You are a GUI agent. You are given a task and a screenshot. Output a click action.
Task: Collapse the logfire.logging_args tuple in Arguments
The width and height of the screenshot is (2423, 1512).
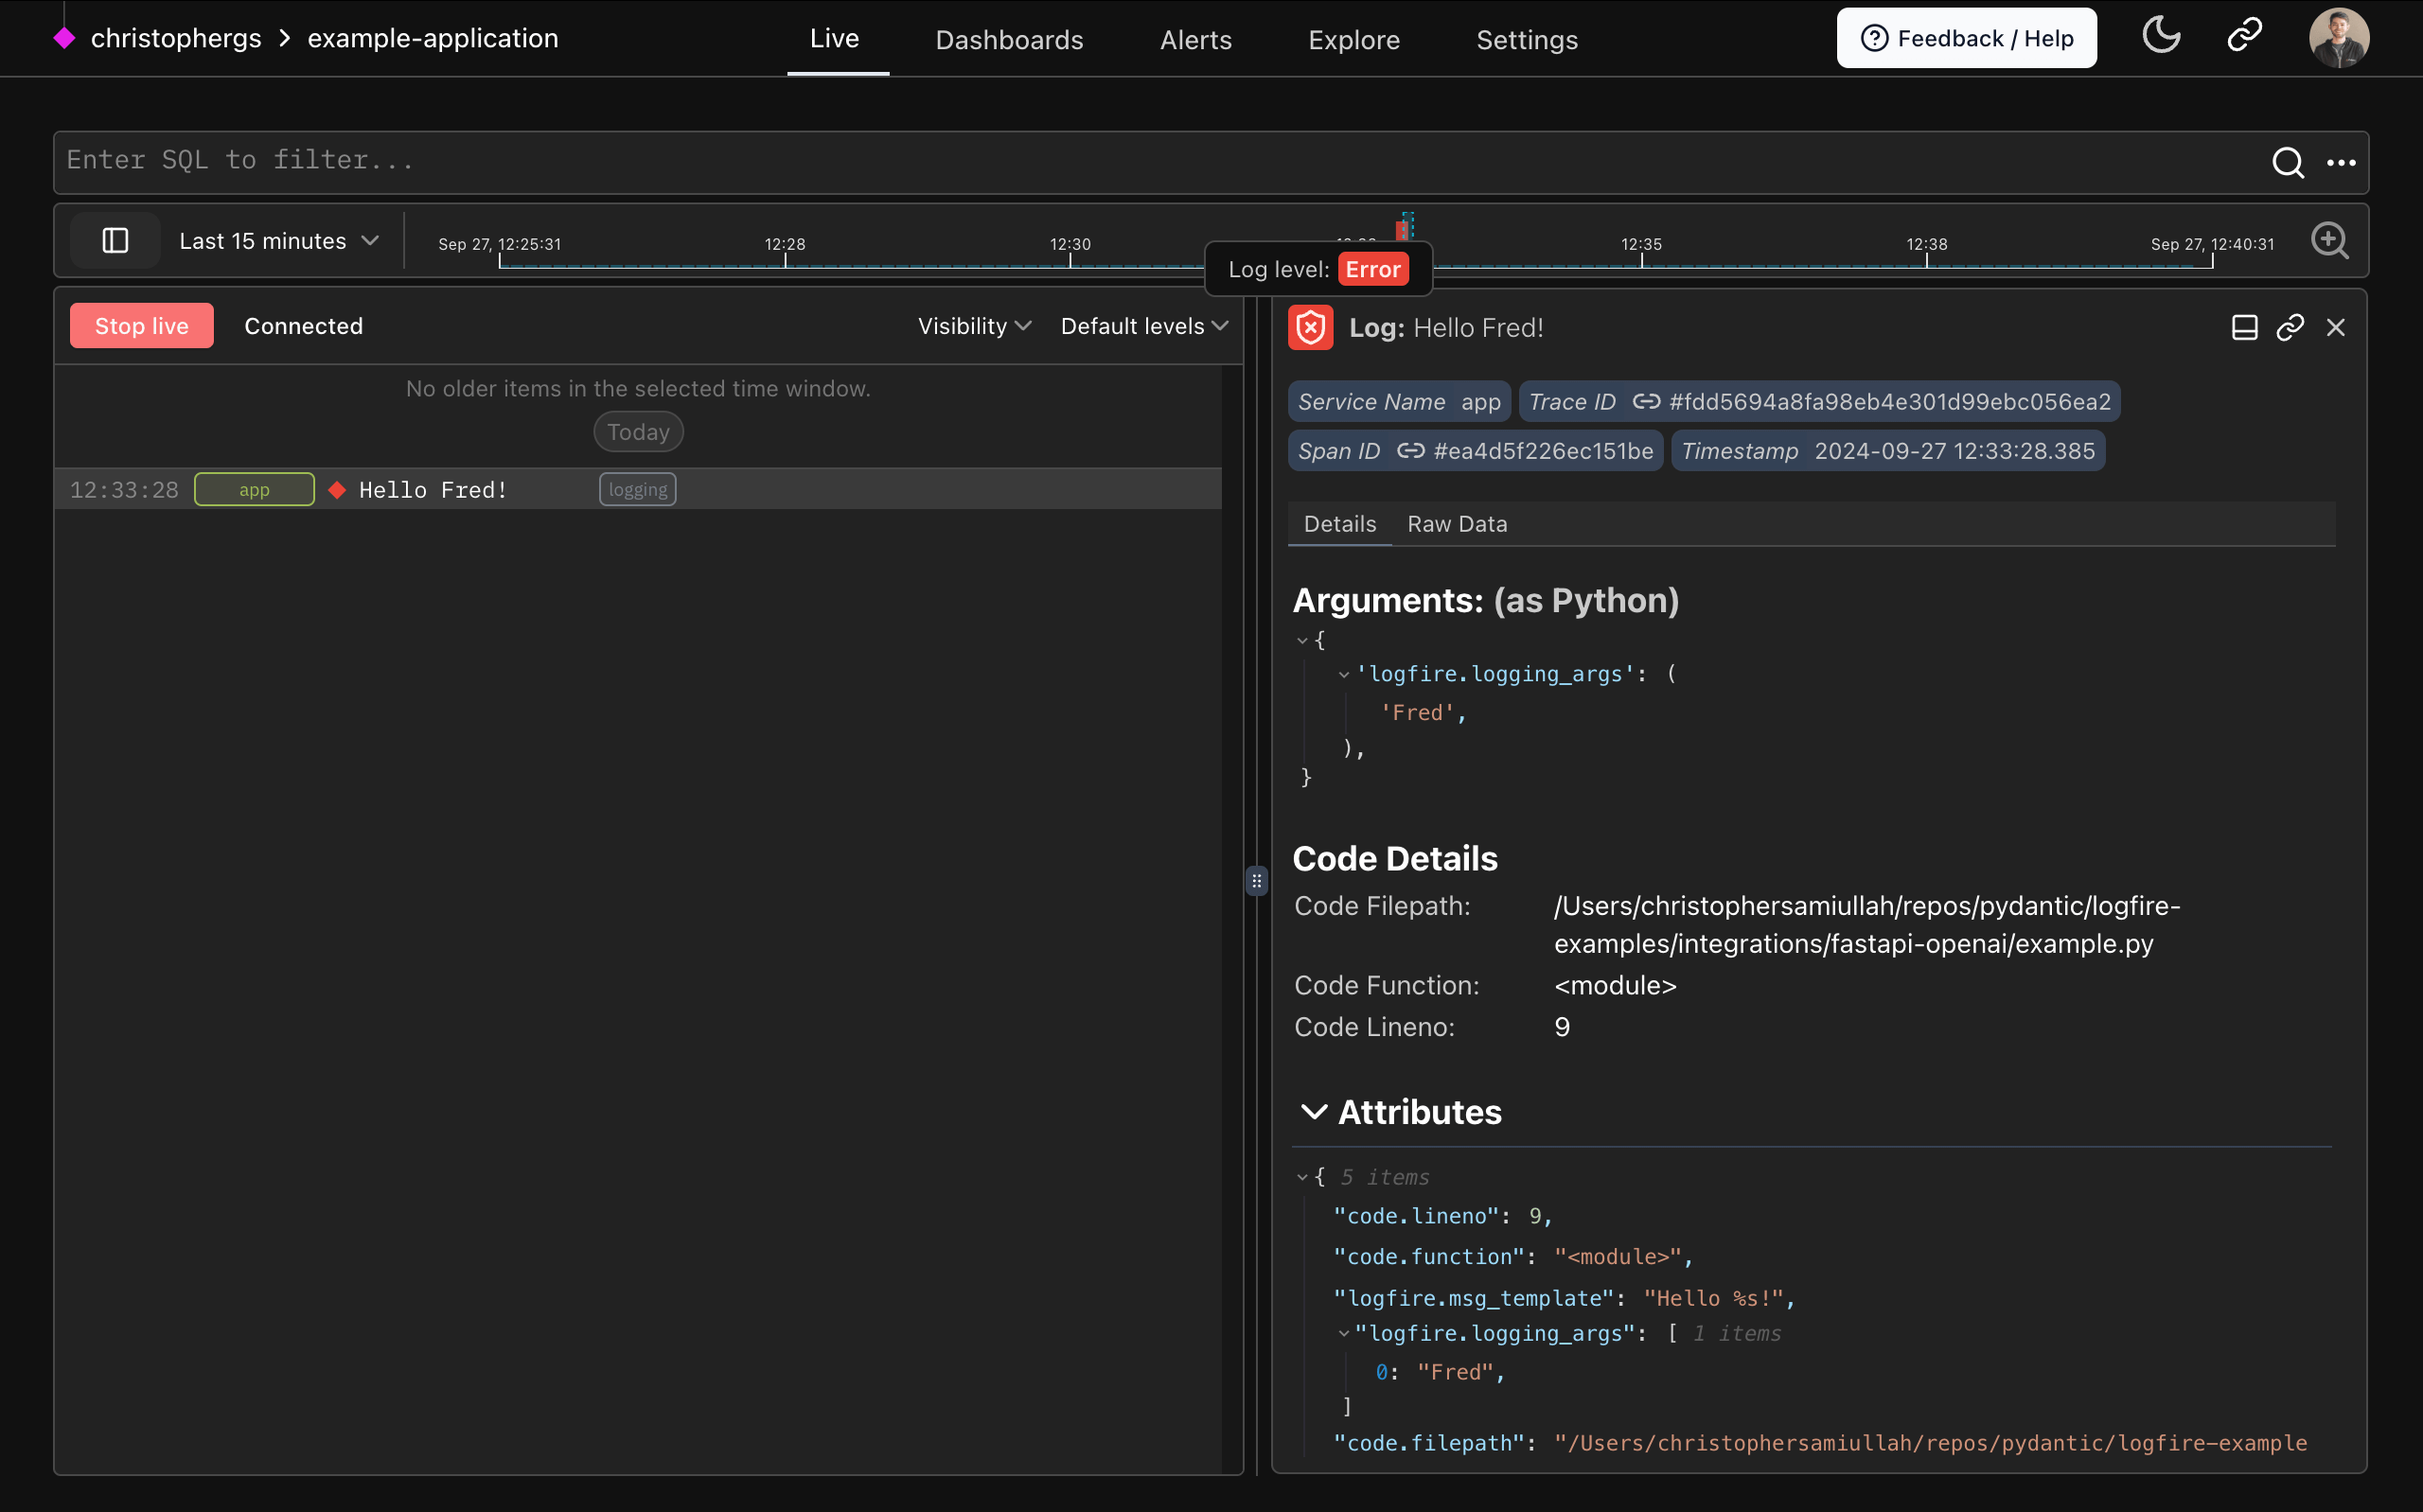tap(1344, 674)
